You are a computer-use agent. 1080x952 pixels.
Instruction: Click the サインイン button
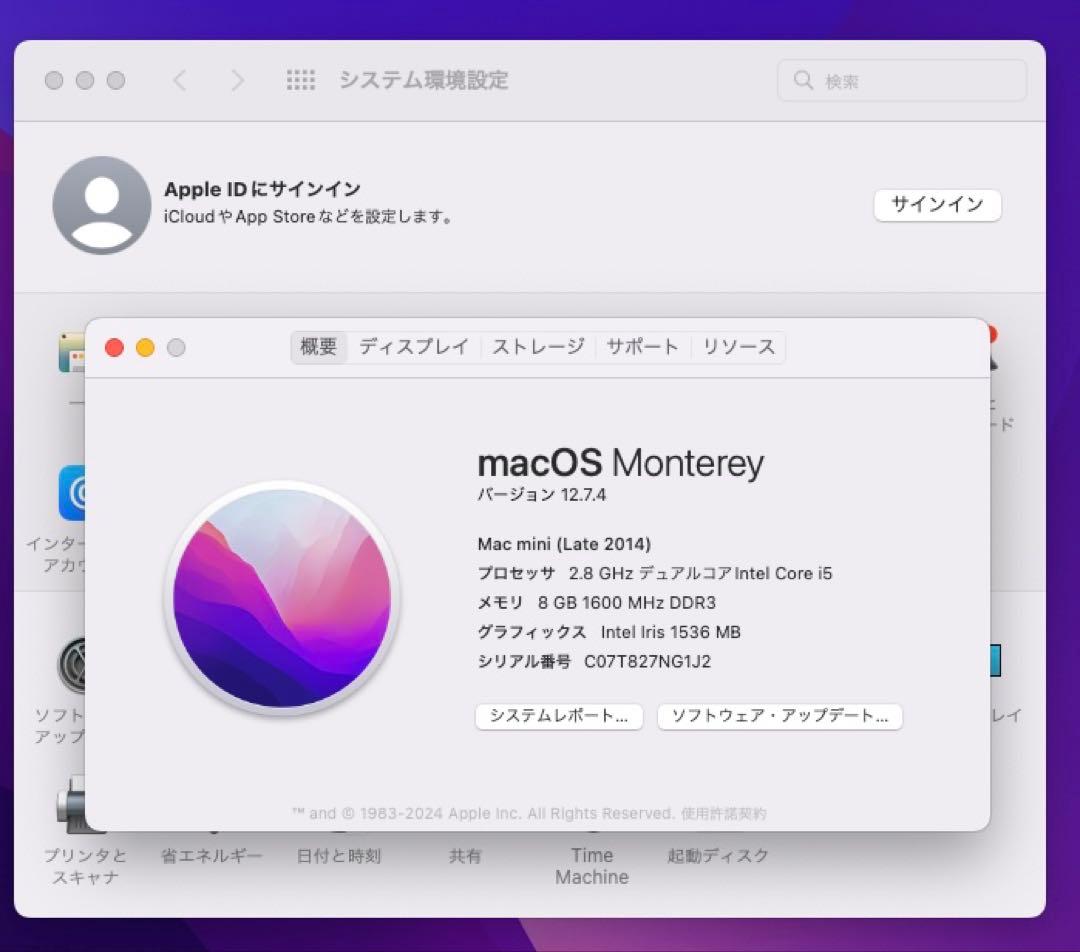937,205
